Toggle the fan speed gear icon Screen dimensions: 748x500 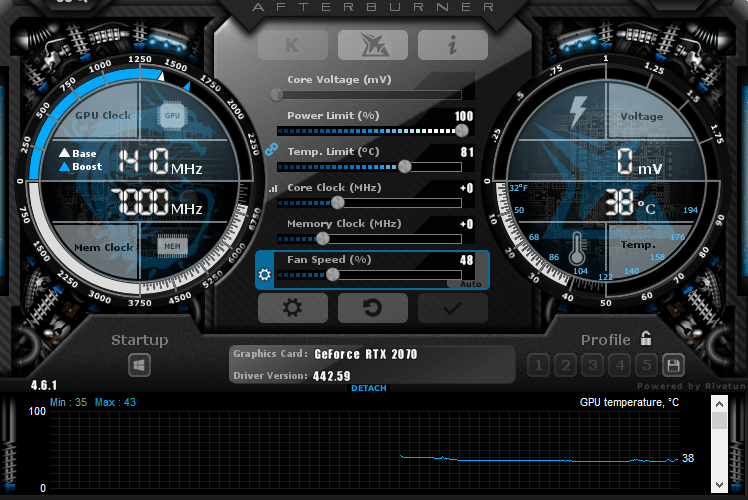pos(264,274)
